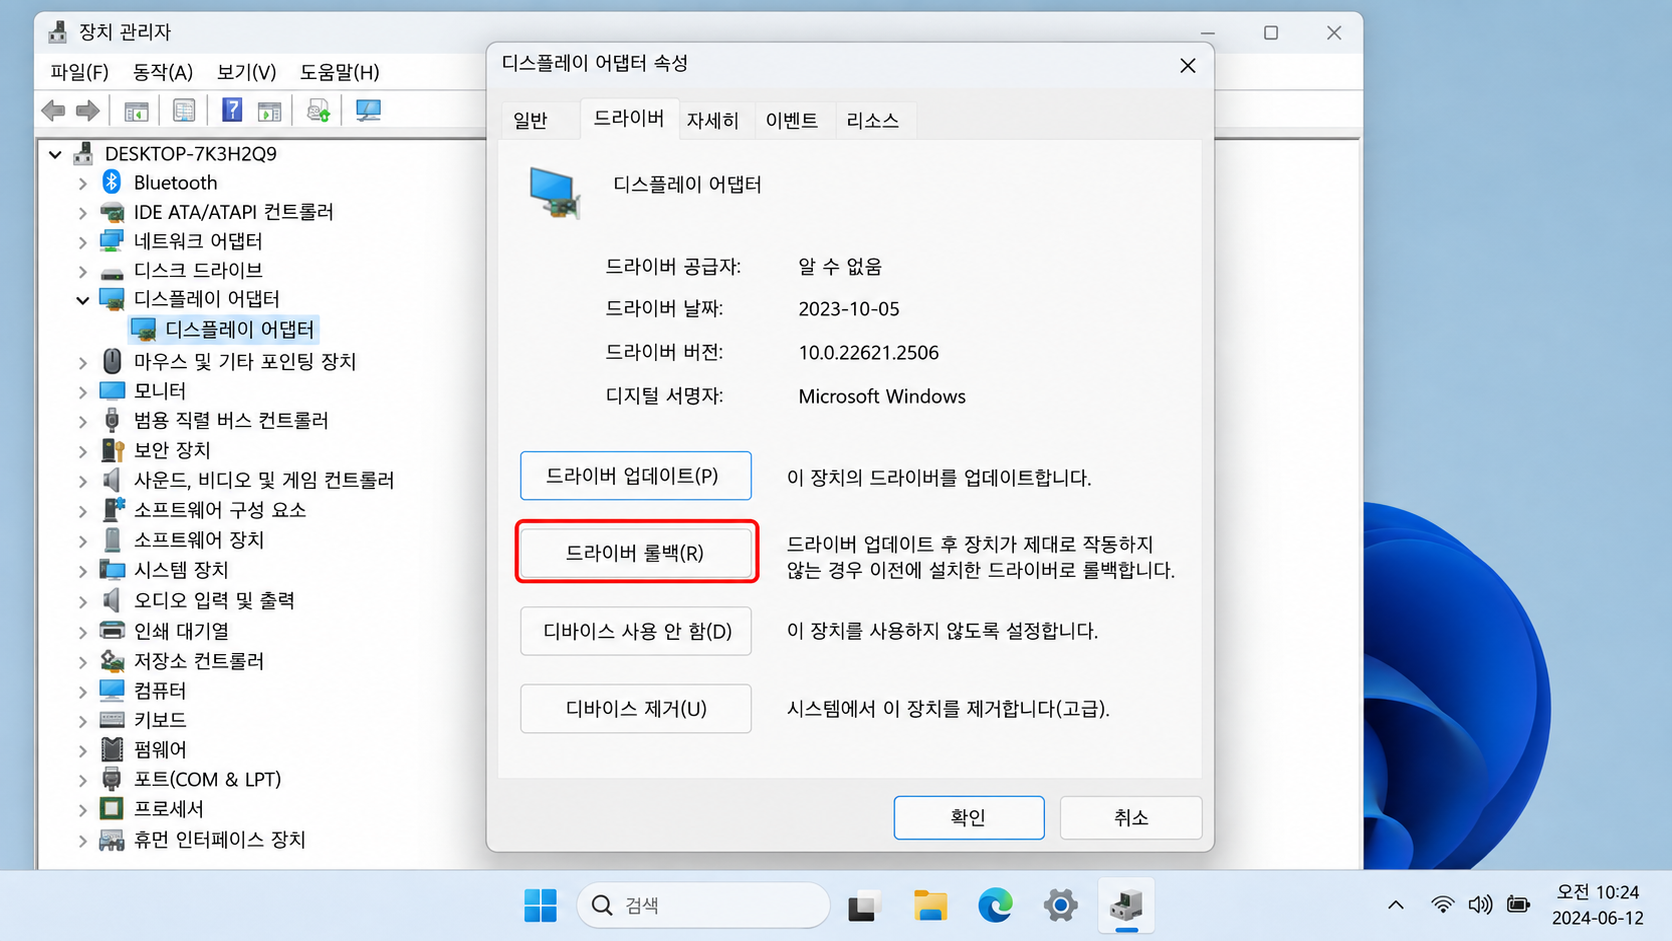
Task: Open the properties toolbar icon
Action: tap(184, 110)
